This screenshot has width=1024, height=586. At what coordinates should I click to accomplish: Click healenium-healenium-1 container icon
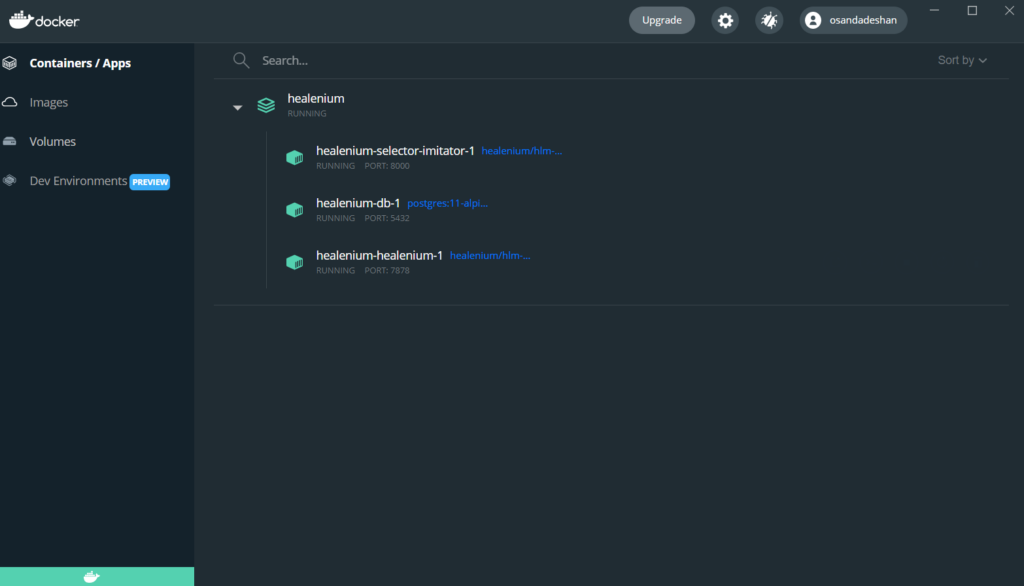(294, 262)
